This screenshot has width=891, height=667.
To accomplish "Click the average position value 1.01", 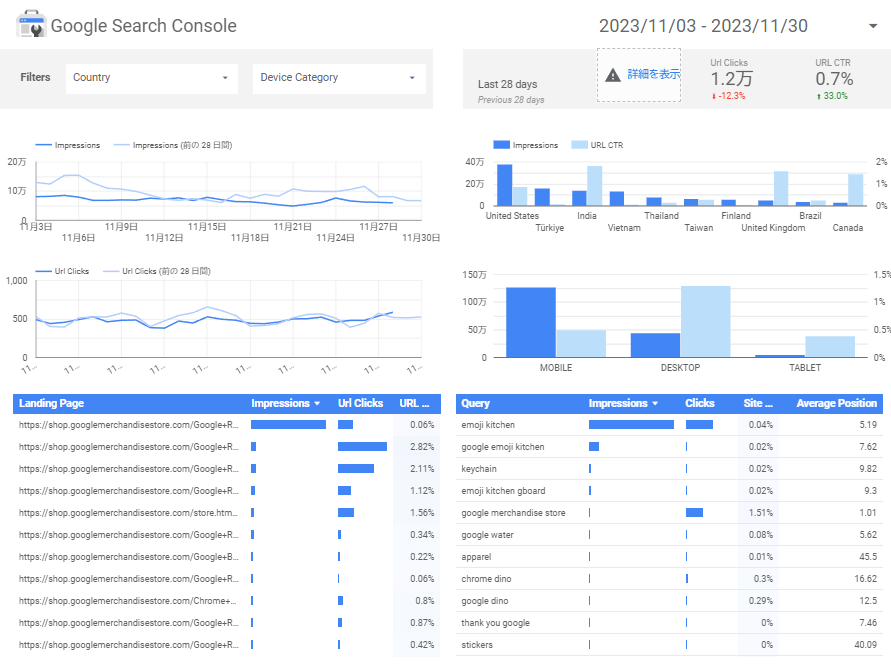I will pyautogui.click(x=868, y=512).
